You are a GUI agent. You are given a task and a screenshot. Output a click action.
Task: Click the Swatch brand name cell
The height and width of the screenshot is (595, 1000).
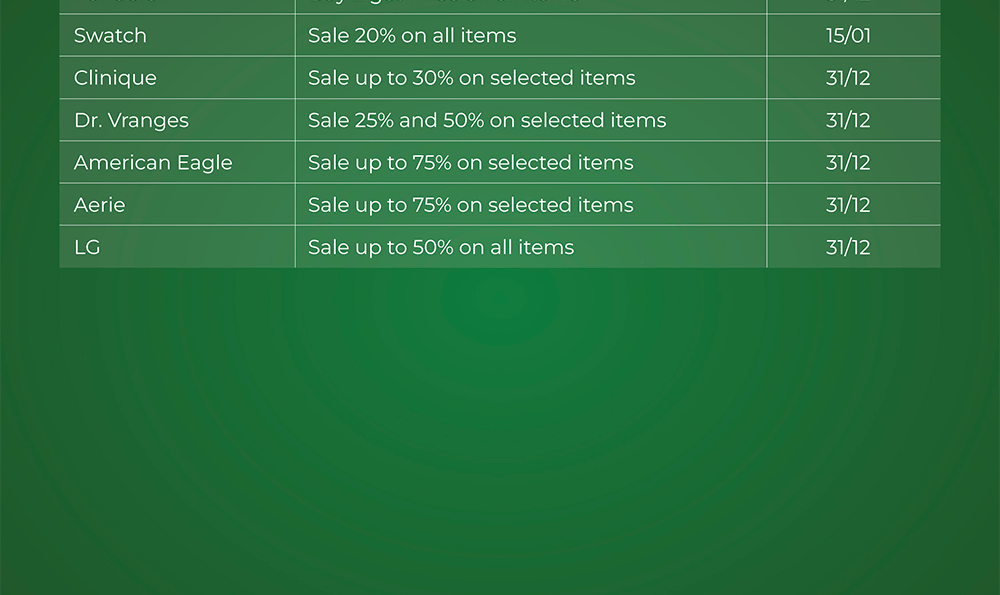(x=110, y=36)
